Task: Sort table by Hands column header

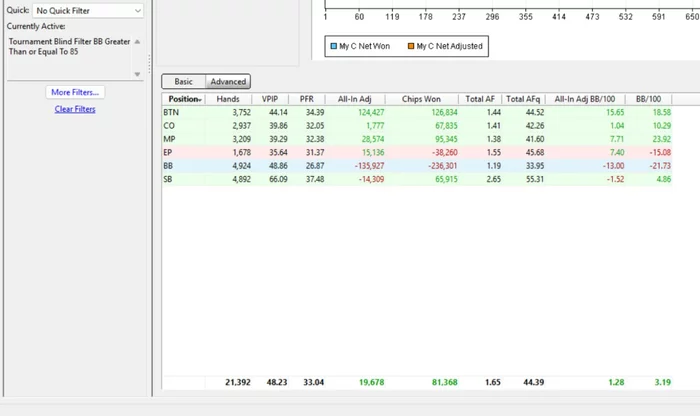Action: pyautogui.click(x=228, y=99)
